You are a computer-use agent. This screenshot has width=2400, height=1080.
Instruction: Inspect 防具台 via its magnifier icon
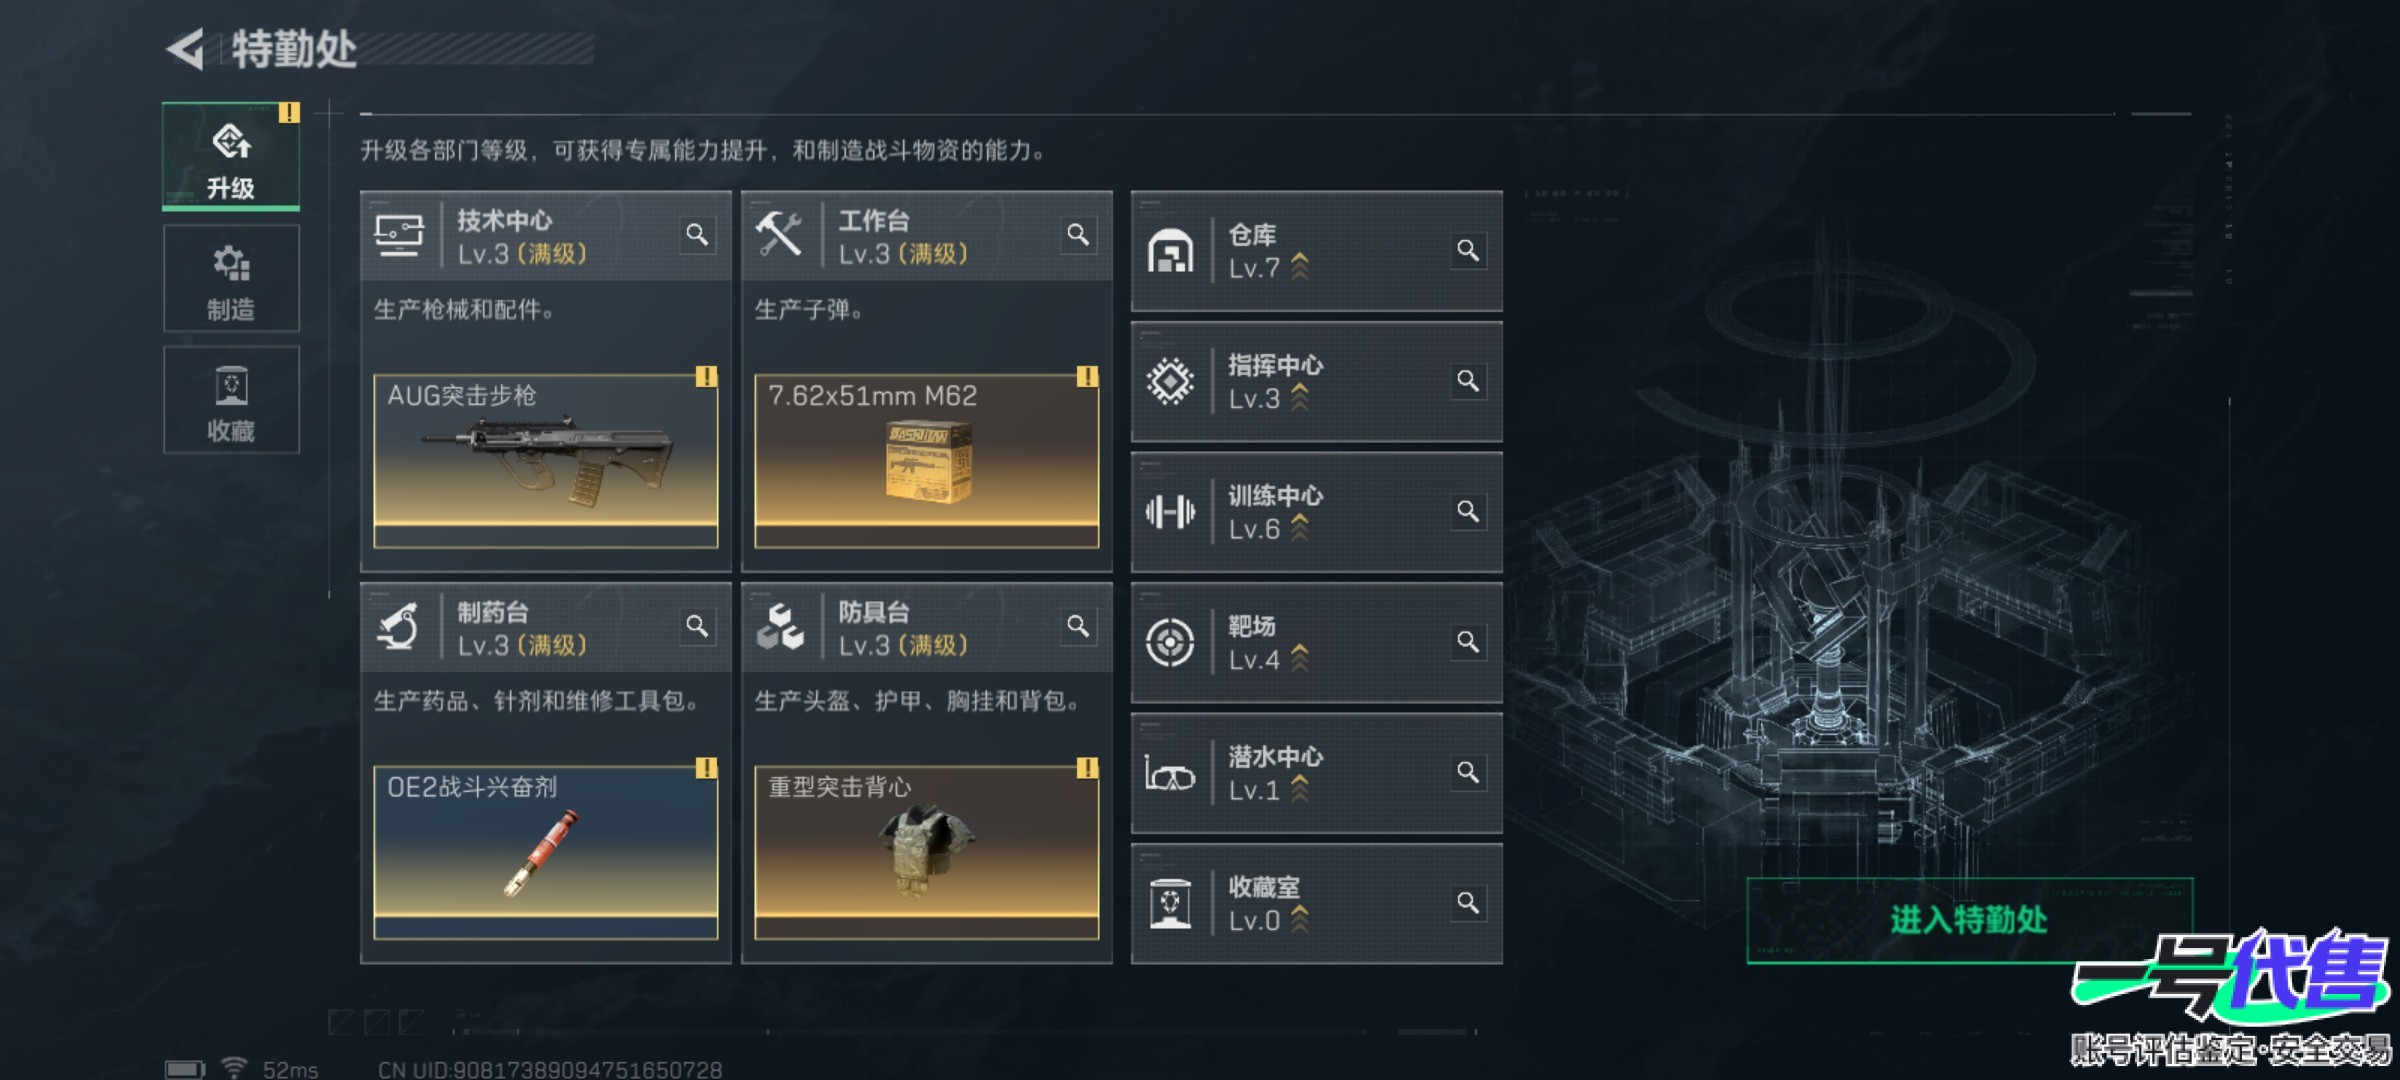[1078, 626]
